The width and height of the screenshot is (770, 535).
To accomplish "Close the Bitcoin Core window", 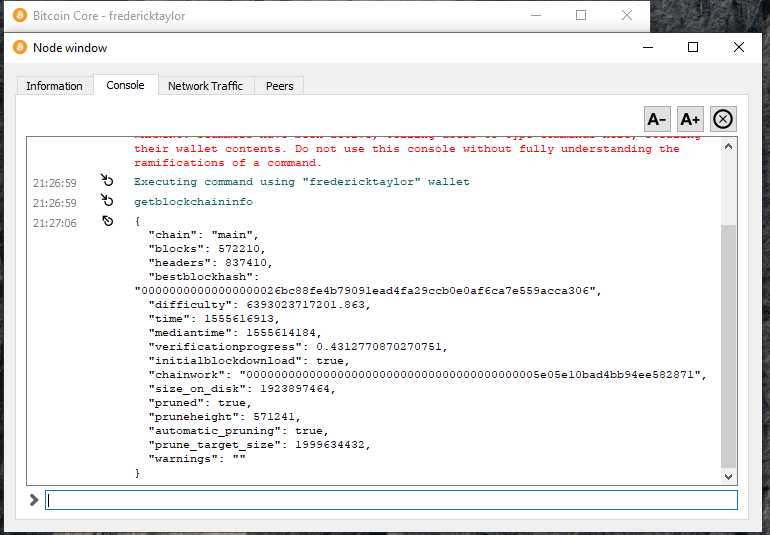I will [627, 15].
